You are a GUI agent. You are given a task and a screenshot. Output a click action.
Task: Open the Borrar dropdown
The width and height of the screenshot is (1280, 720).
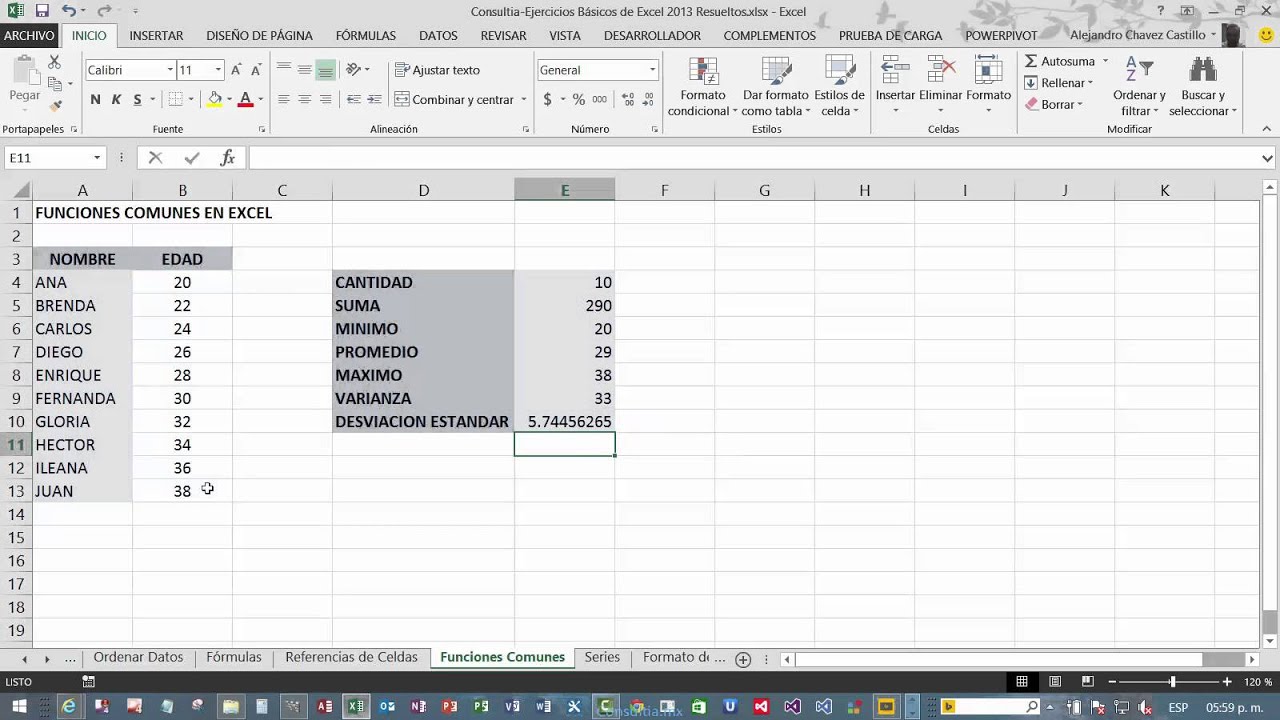click(1055, 104)
